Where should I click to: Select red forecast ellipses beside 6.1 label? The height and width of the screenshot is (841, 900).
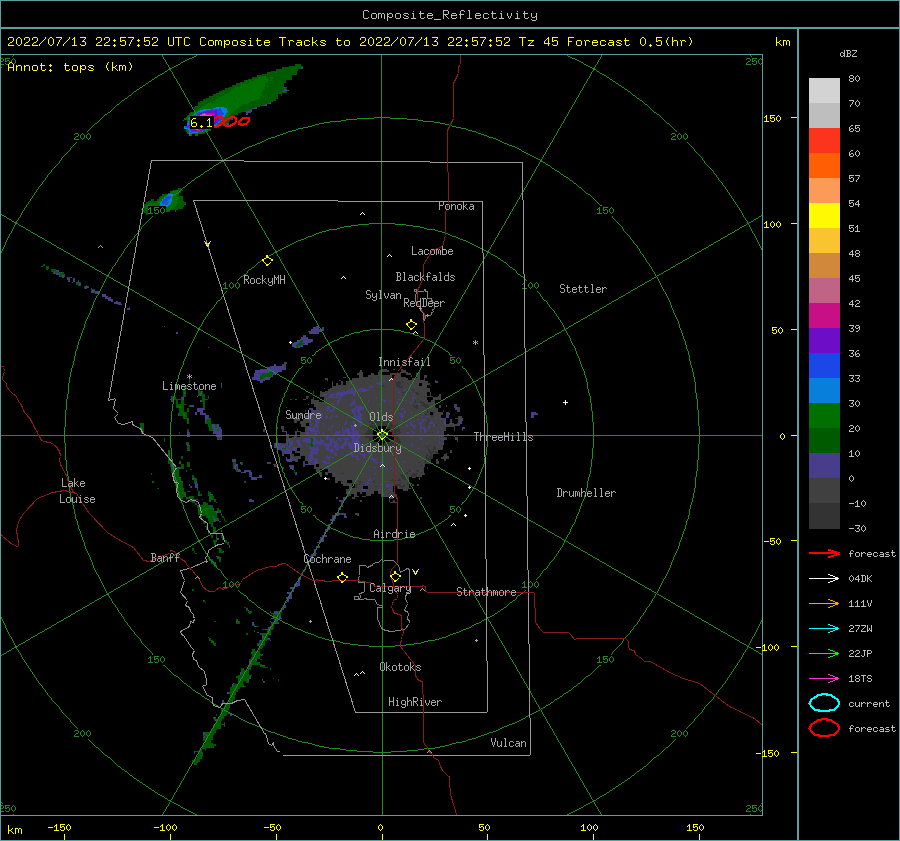coord(232,121)
